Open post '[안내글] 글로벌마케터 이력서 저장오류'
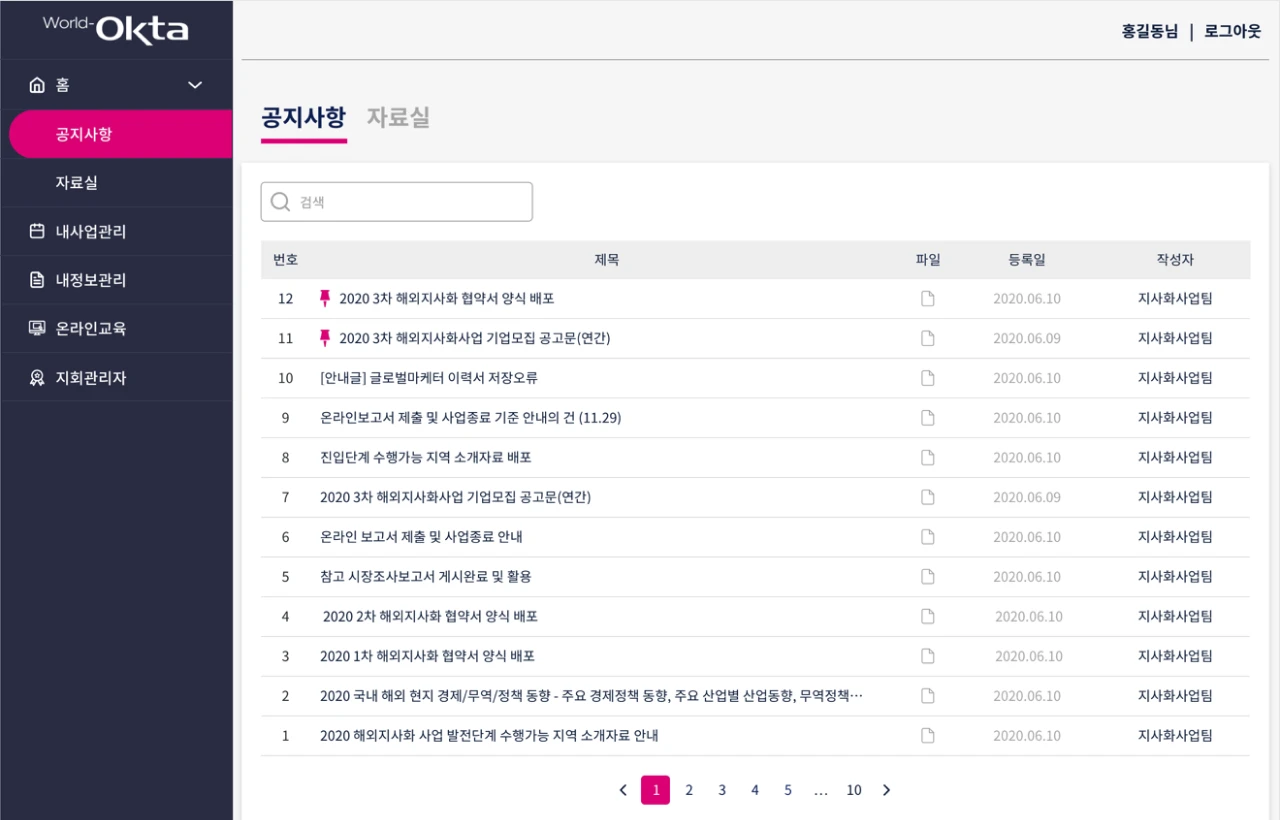Image resolution: width=1280 pixels, height=820 pixels. pos(429,378)
